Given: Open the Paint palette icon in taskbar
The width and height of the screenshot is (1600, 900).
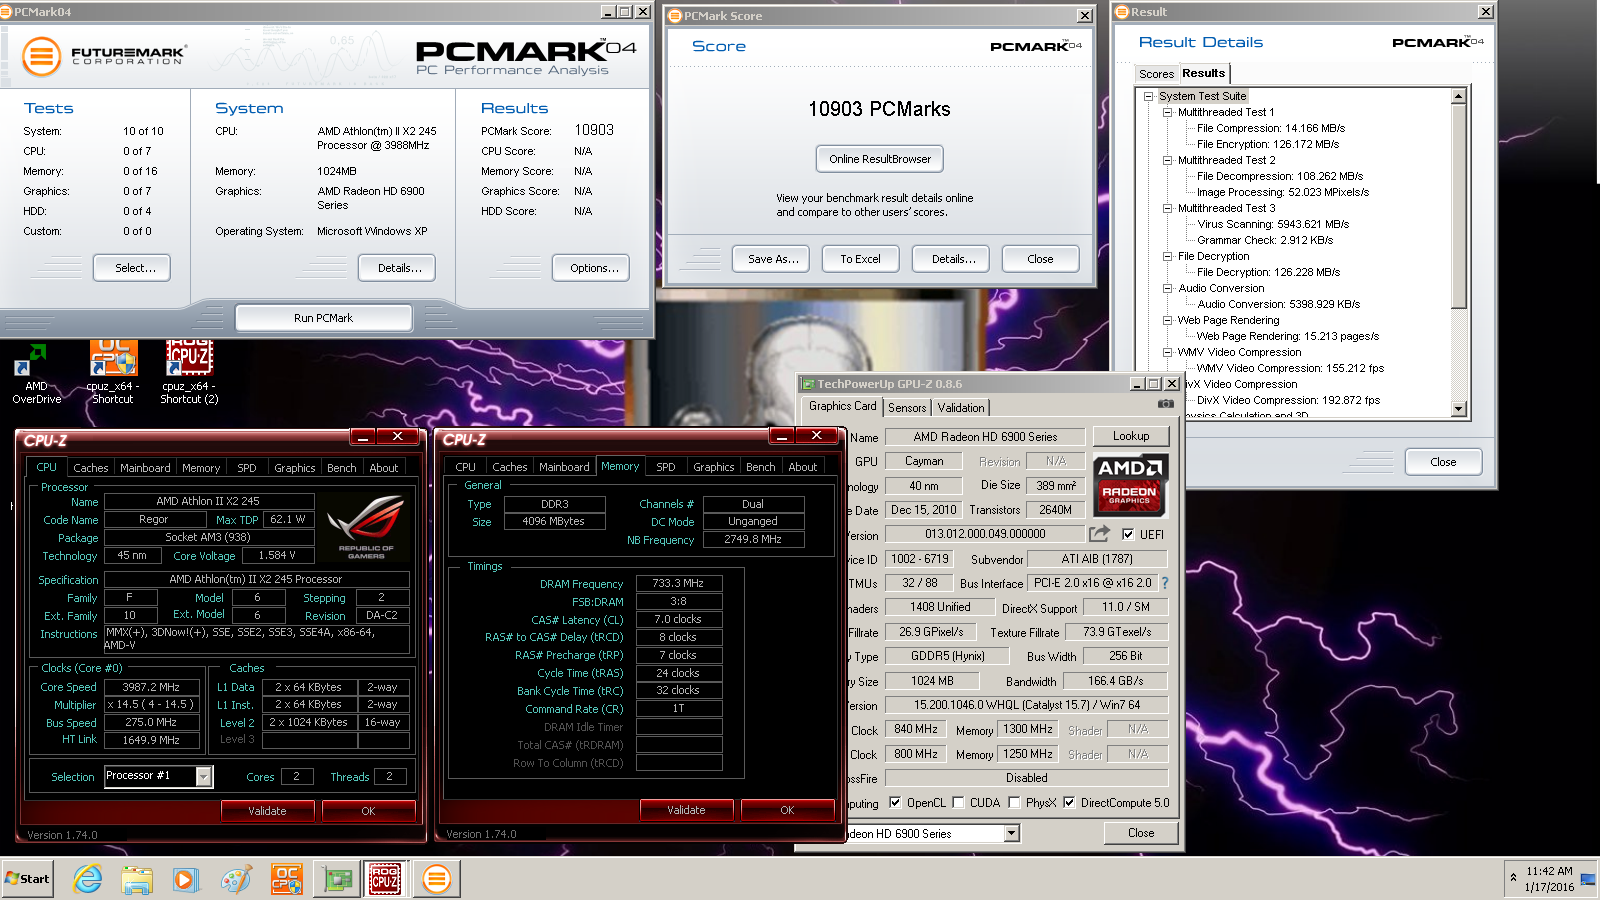Looking at the screenshot, I should tap(236, 879).
